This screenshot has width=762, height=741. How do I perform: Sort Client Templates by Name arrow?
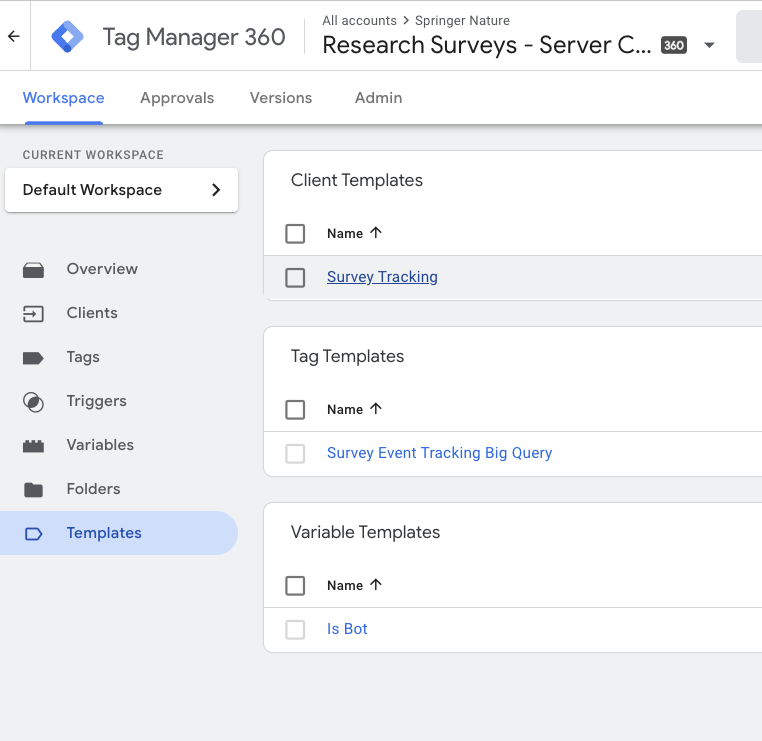pos(376,232)
